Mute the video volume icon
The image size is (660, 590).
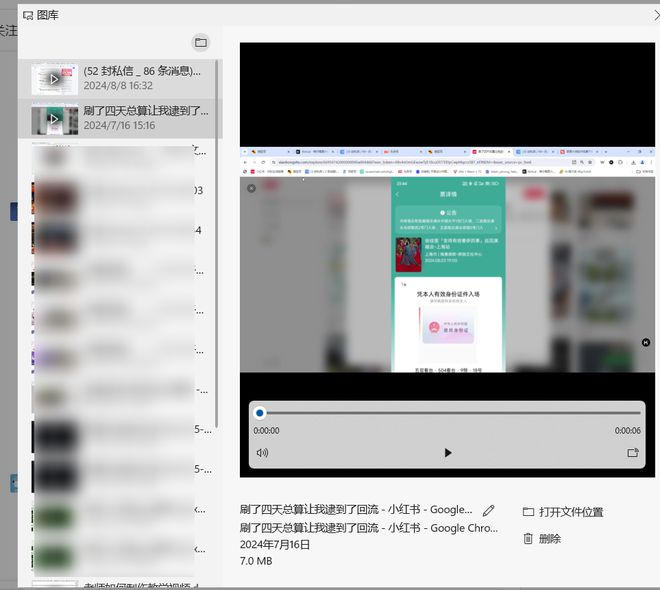(262, 453)
